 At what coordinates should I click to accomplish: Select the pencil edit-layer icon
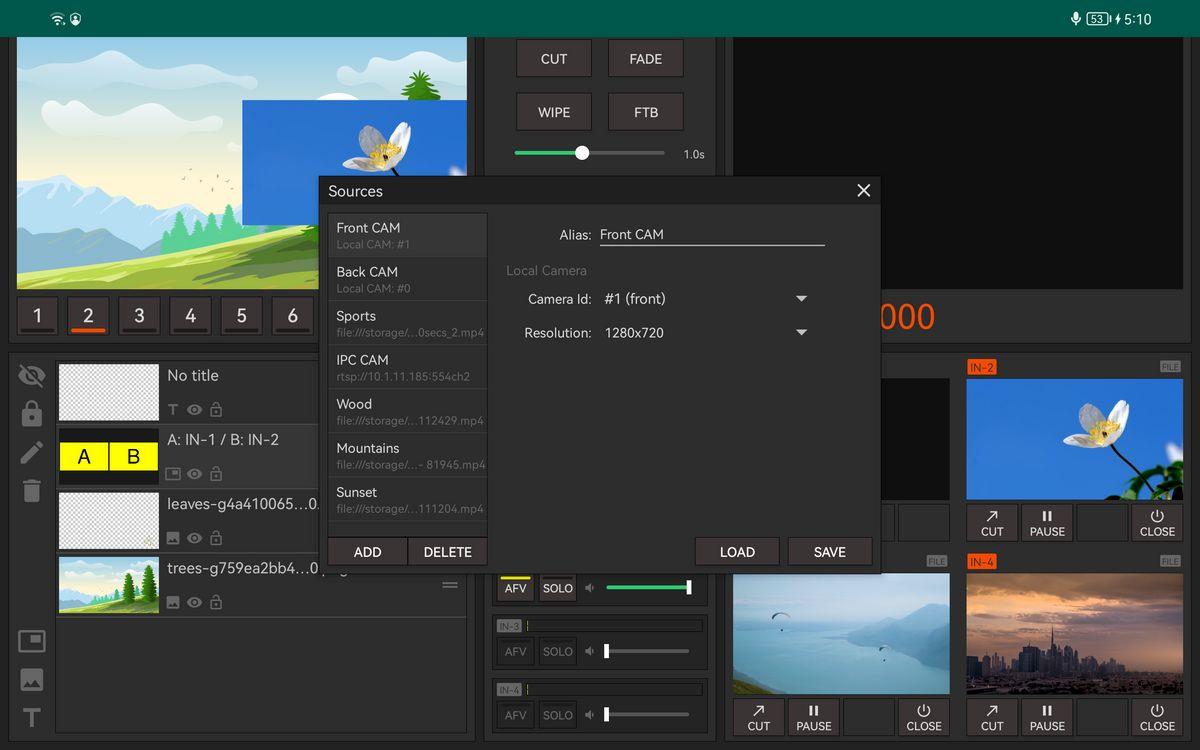[32, 452]
